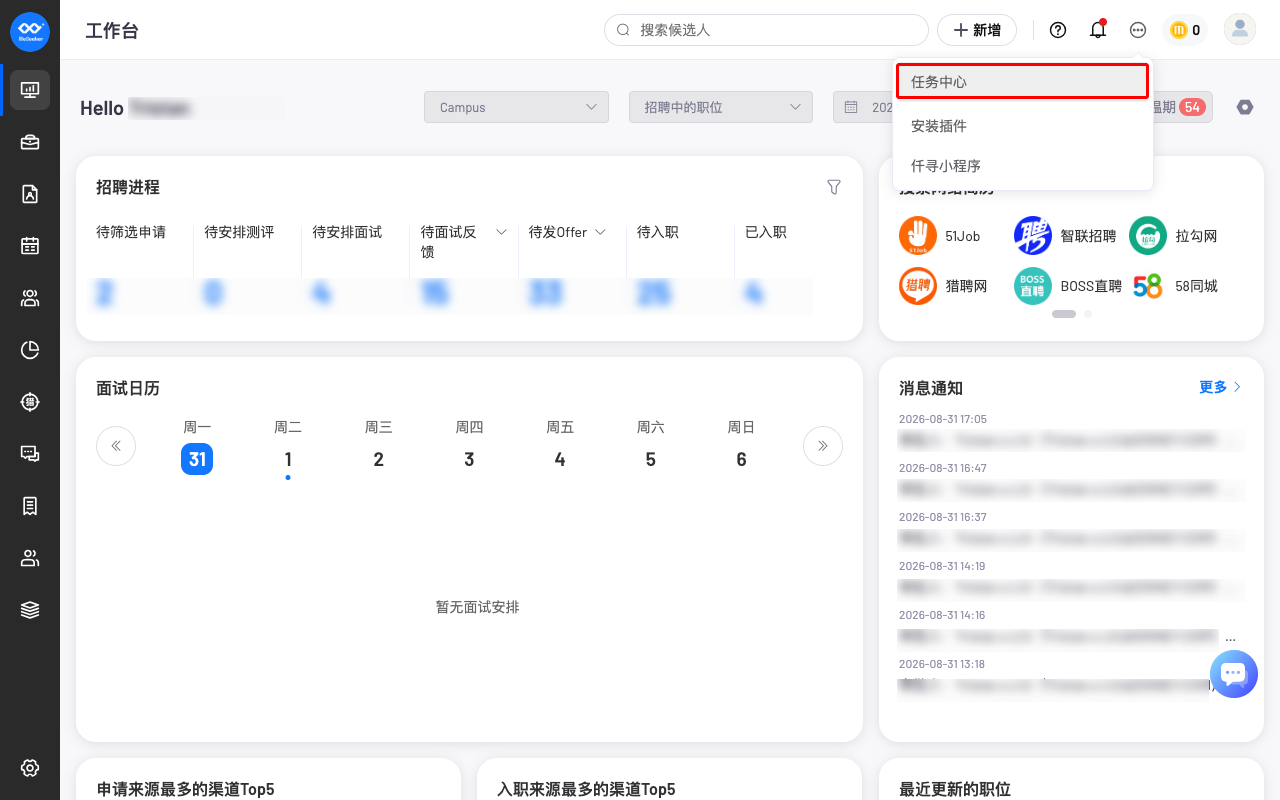This screenshot has height=800, width=1280.
Task: Open the floating chat support bubble
Action: click(x=1234, y=674)
